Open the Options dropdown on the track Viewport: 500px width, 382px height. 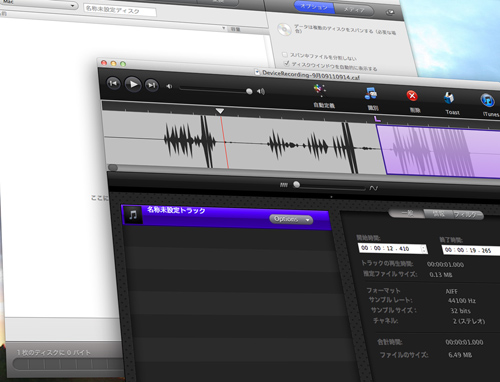click(291, 219)
